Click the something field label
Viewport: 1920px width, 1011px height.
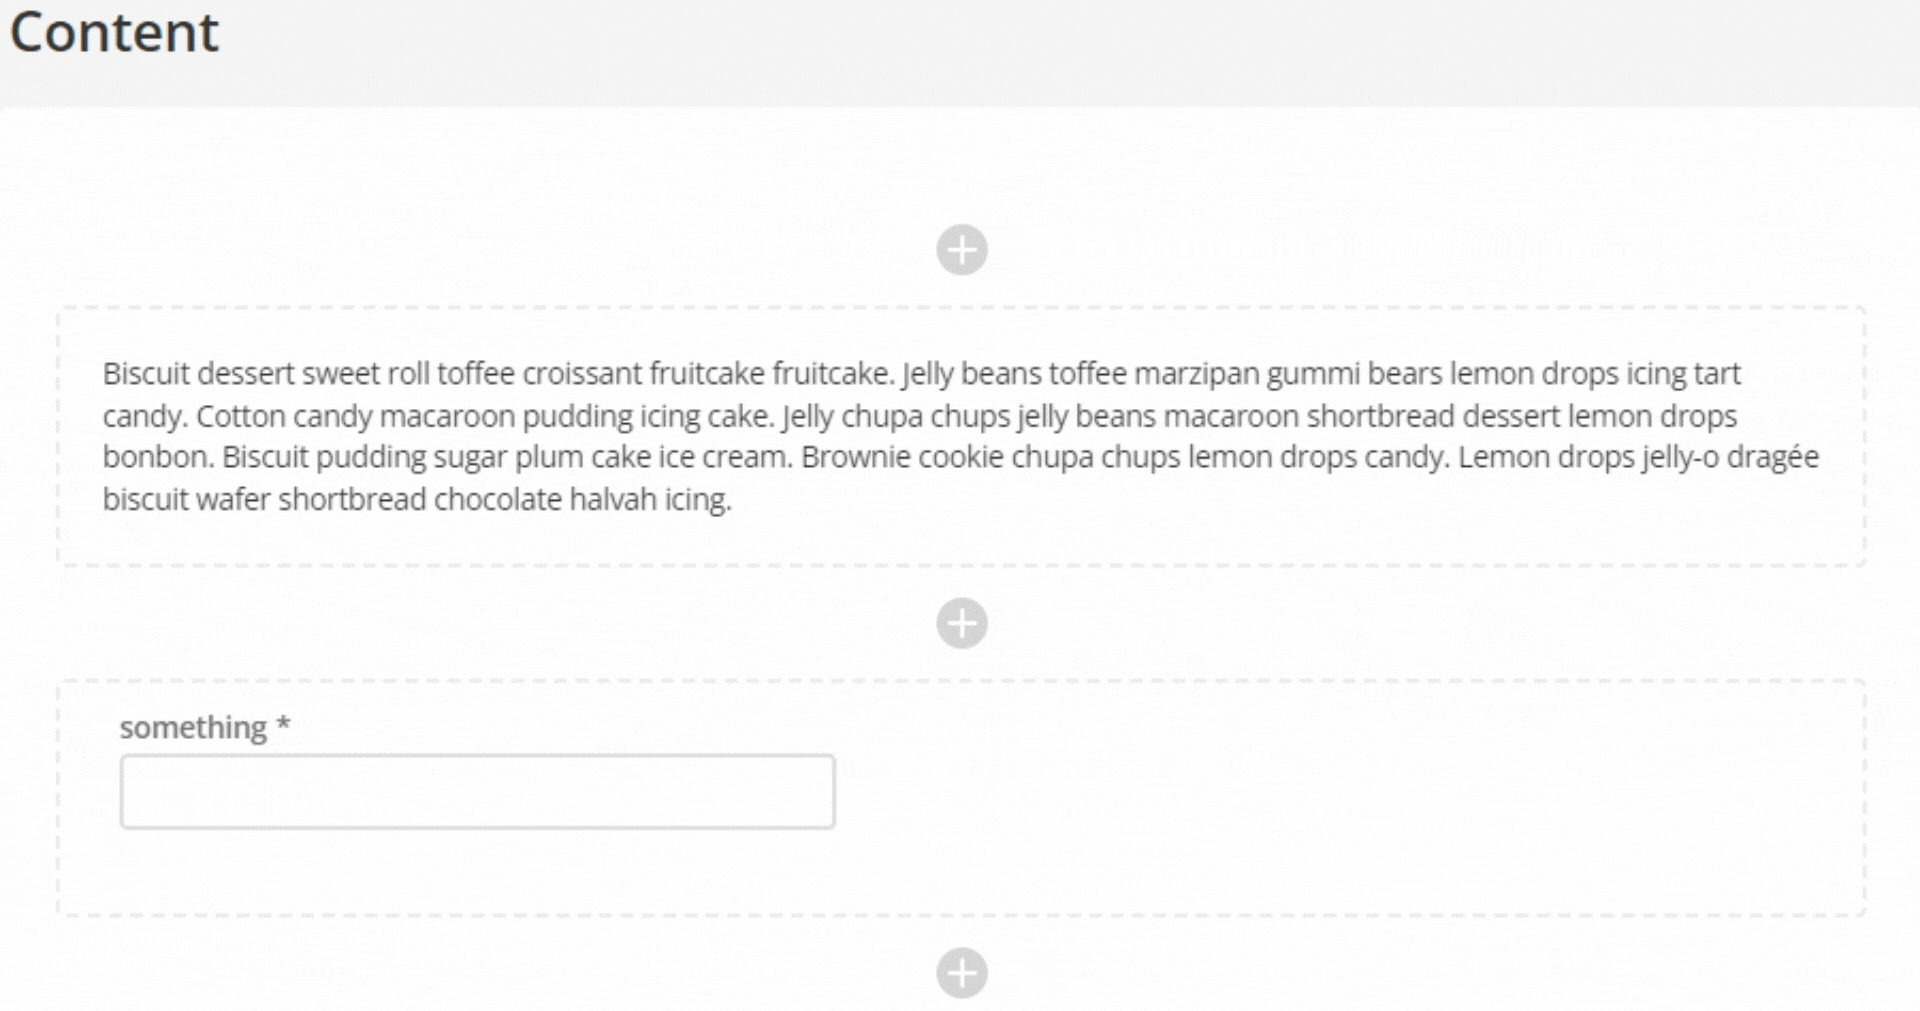(195, 727)
